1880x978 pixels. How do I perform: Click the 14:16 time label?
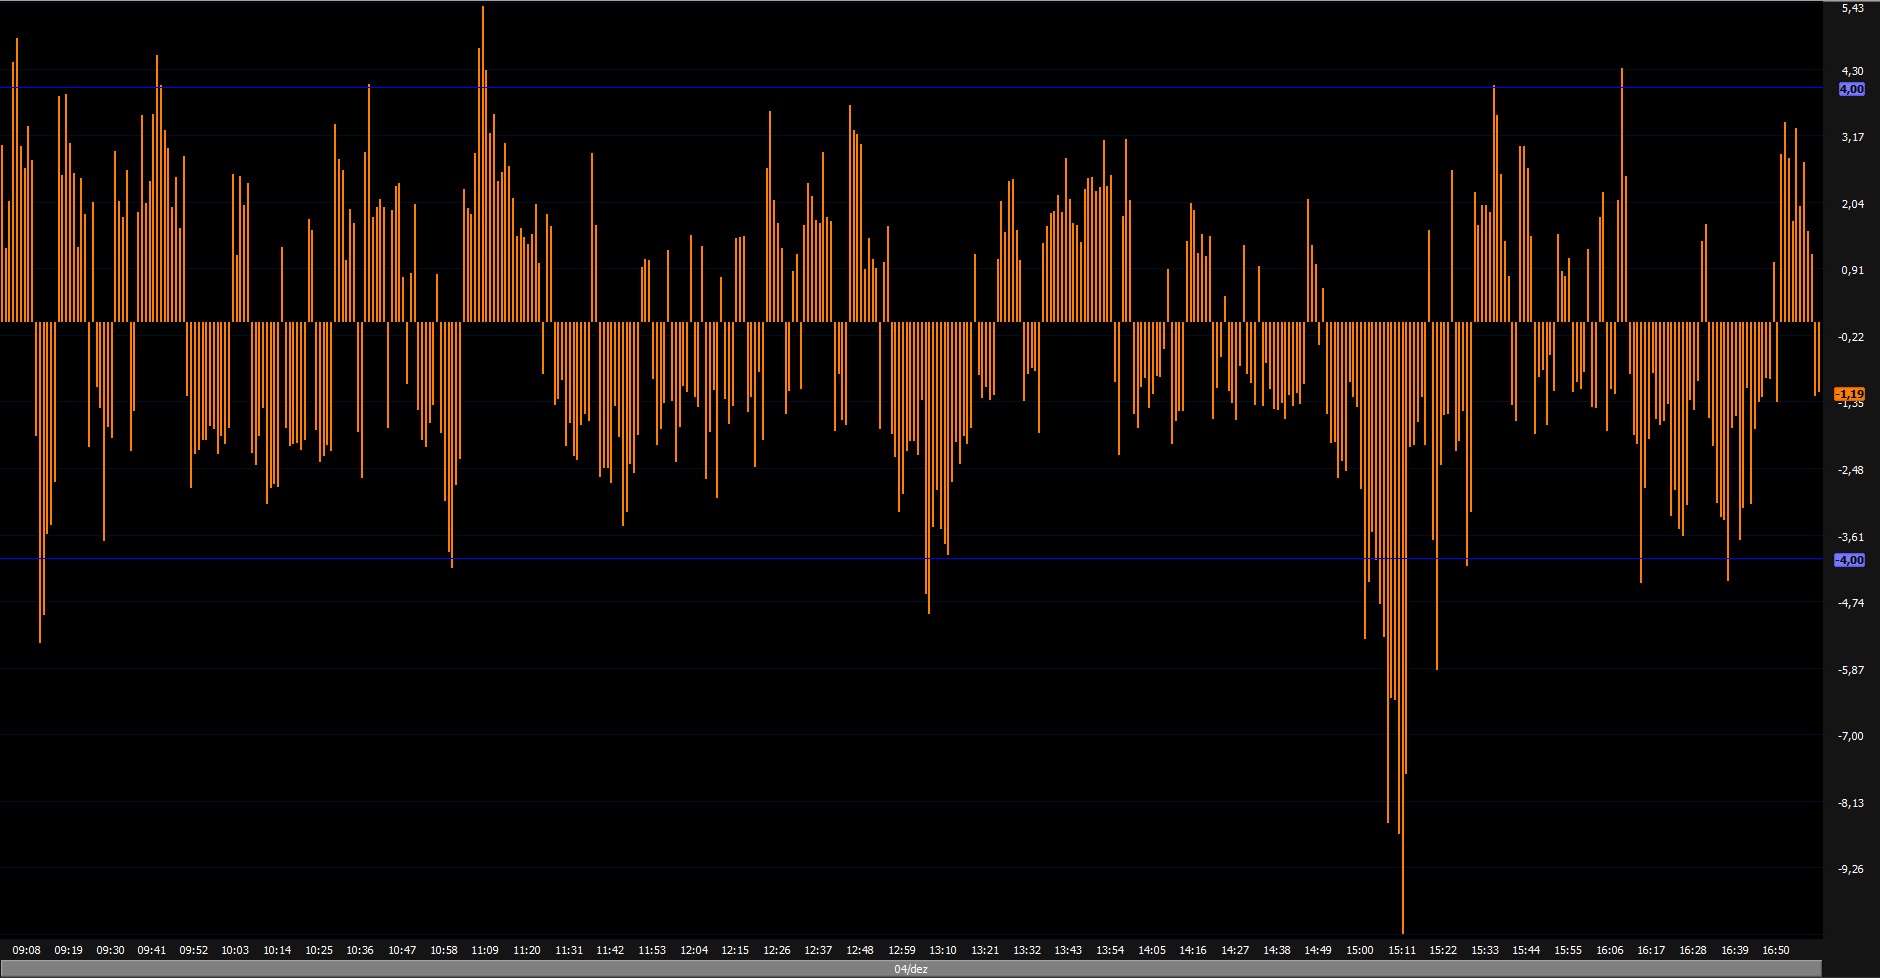pyautogui.click(x=1193, y=950)
